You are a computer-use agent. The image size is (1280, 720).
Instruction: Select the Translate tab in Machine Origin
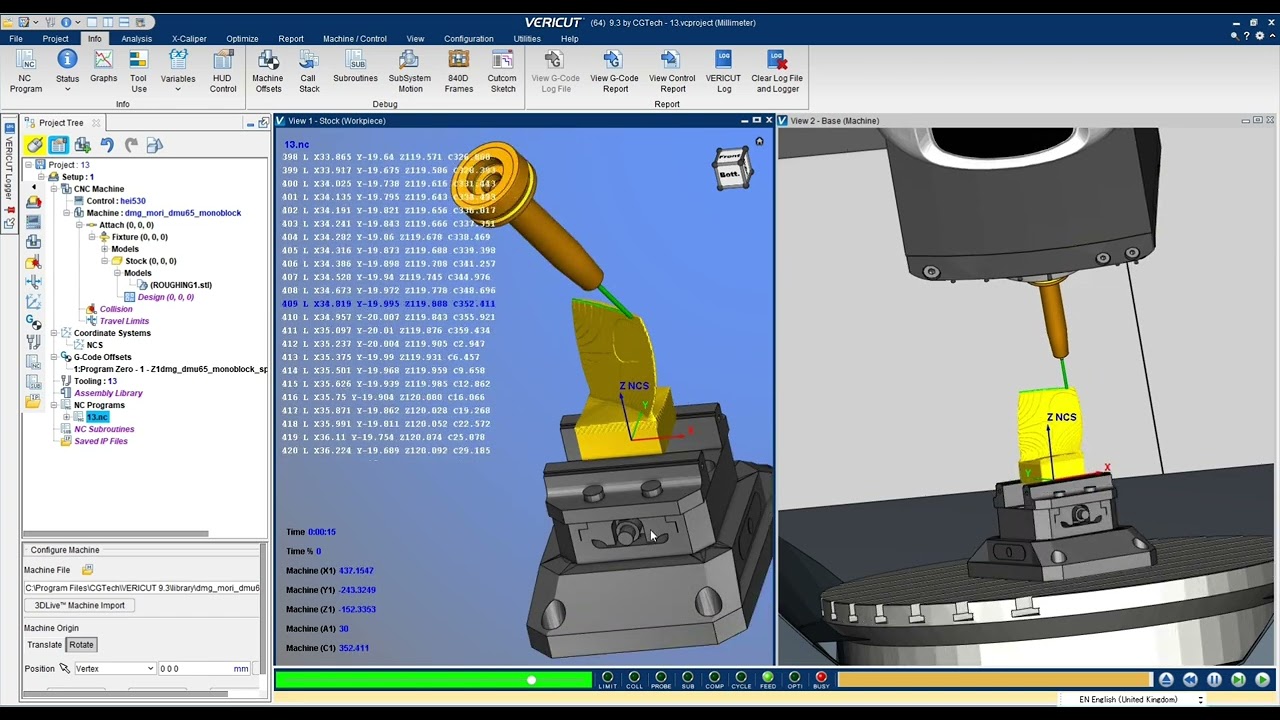44,645
